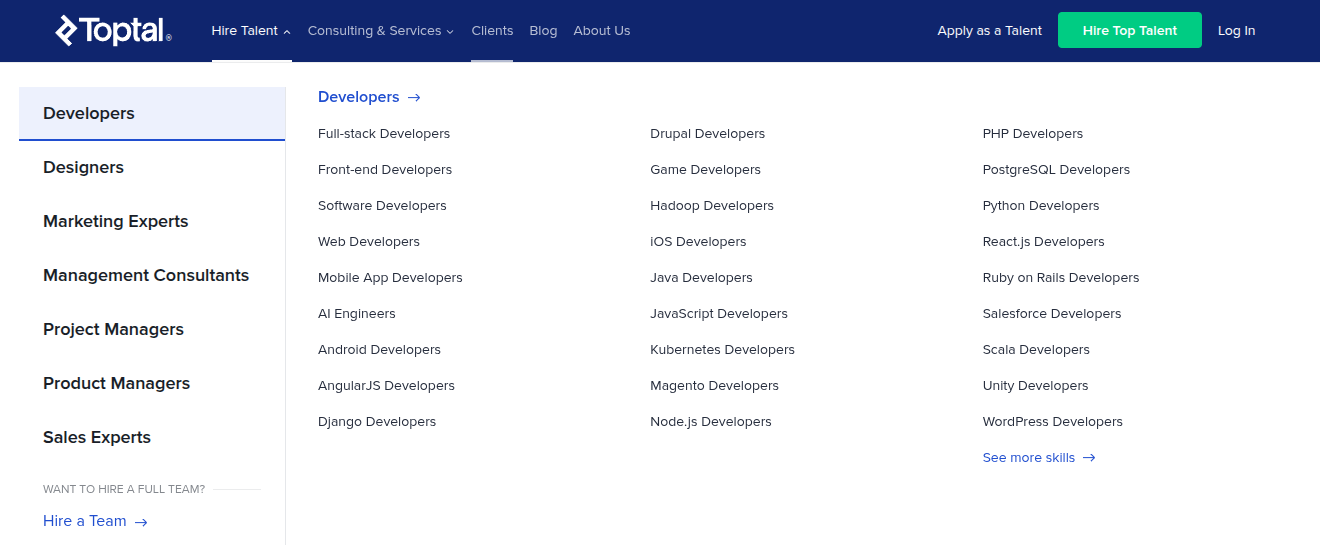Open Unity Developers

[x=1035, y=386]
